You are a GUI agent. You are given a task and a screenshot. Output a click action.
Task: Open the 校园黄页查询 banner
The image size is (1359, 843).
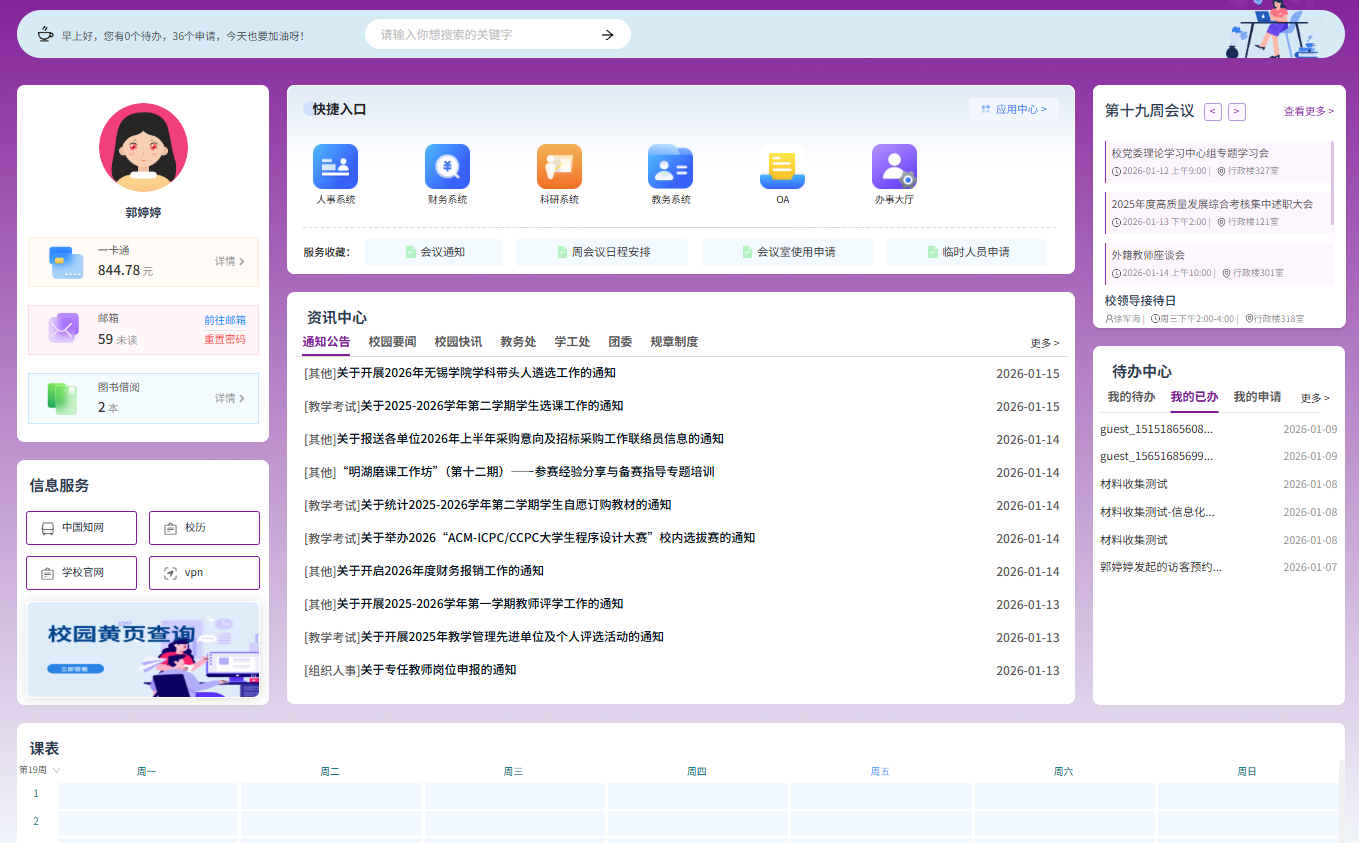click(x=143, y=649)
